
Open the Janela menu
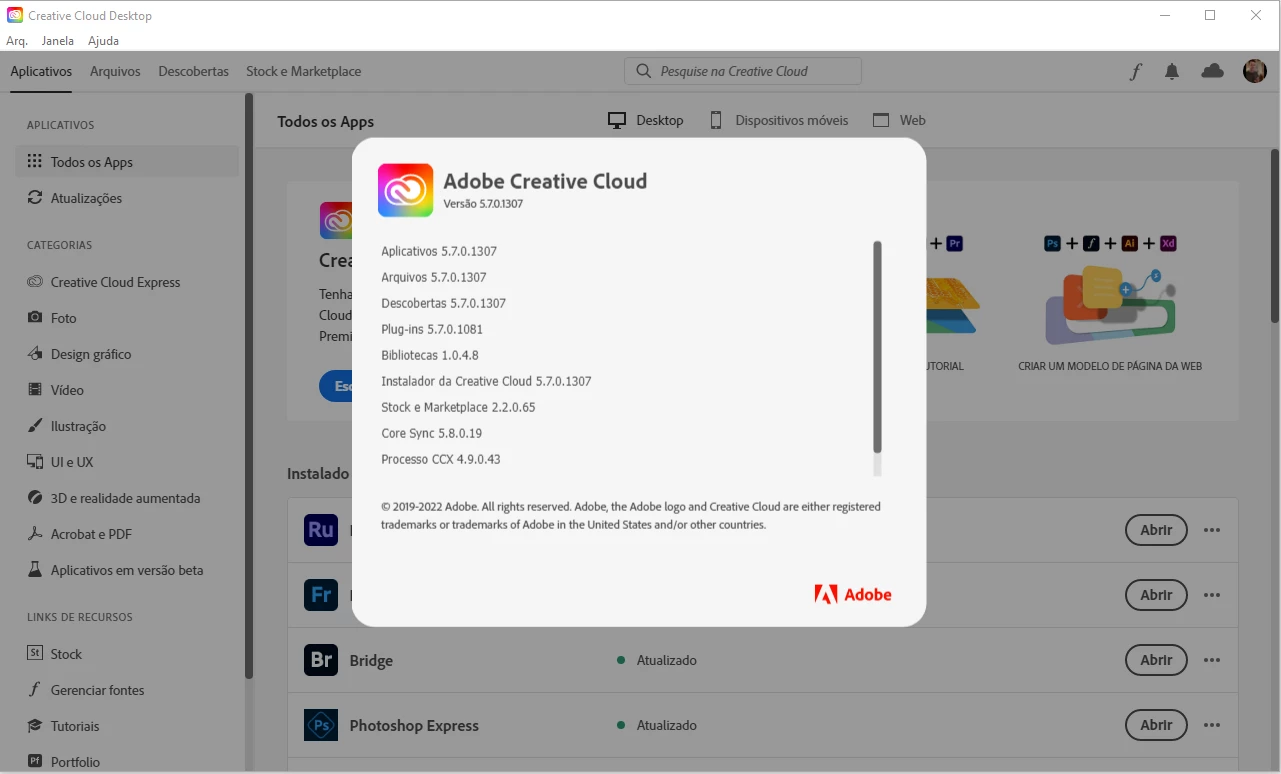point(58,41)
